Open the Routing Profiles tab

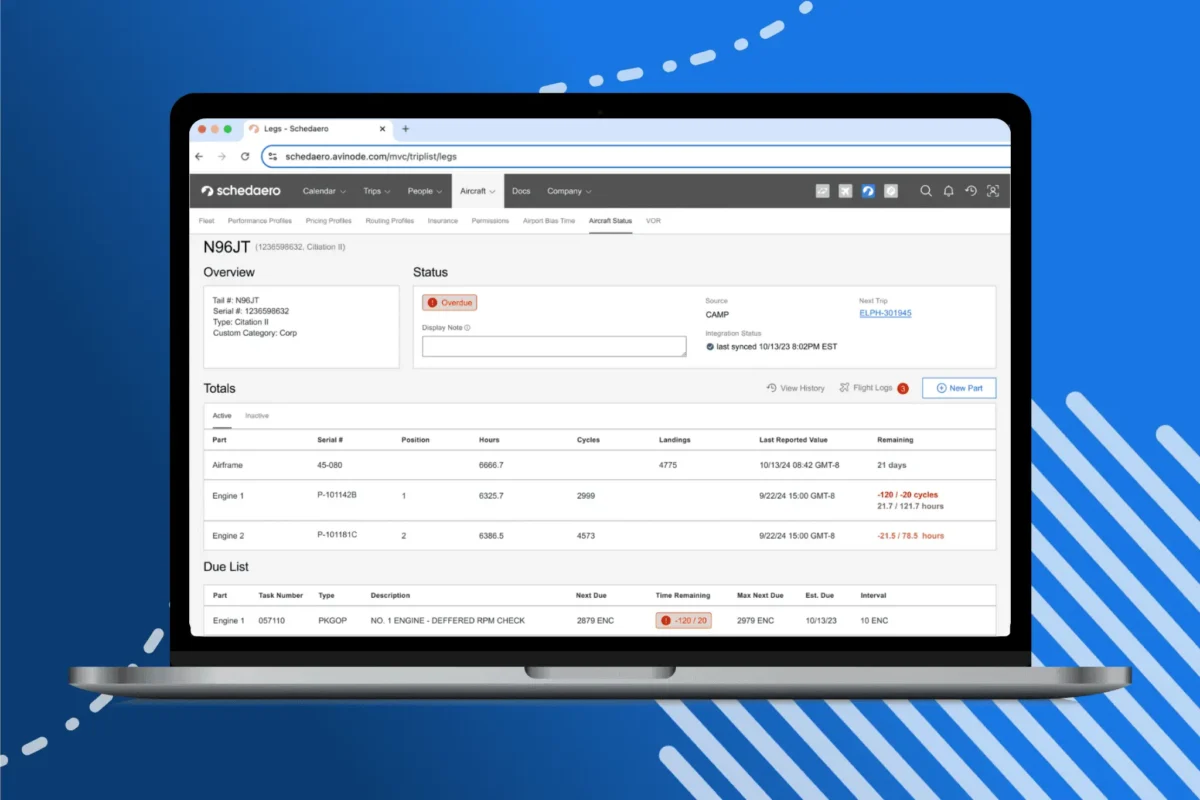point(390,221)
